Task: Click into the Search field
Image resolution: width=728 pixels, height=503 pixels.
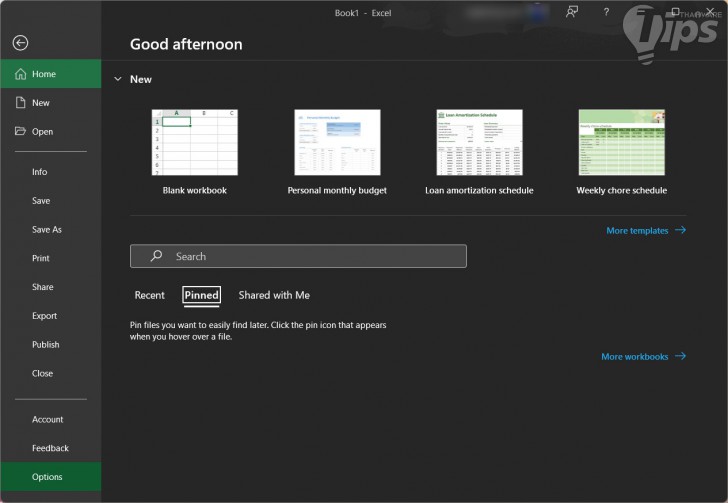Action: coord(298,256)
